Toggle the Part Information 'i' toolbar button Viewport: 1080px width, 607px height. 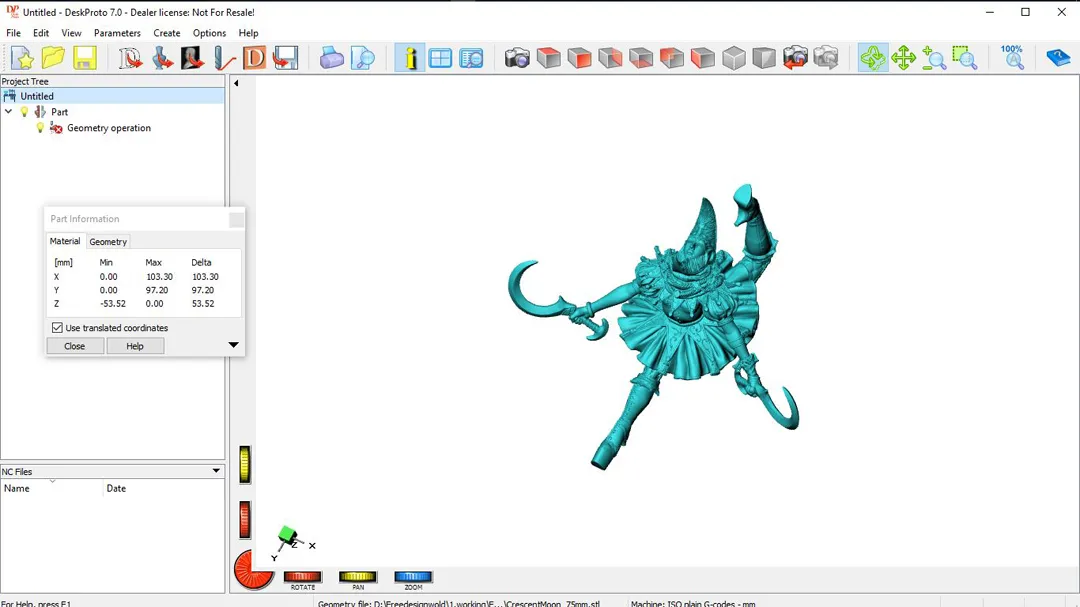410,58
